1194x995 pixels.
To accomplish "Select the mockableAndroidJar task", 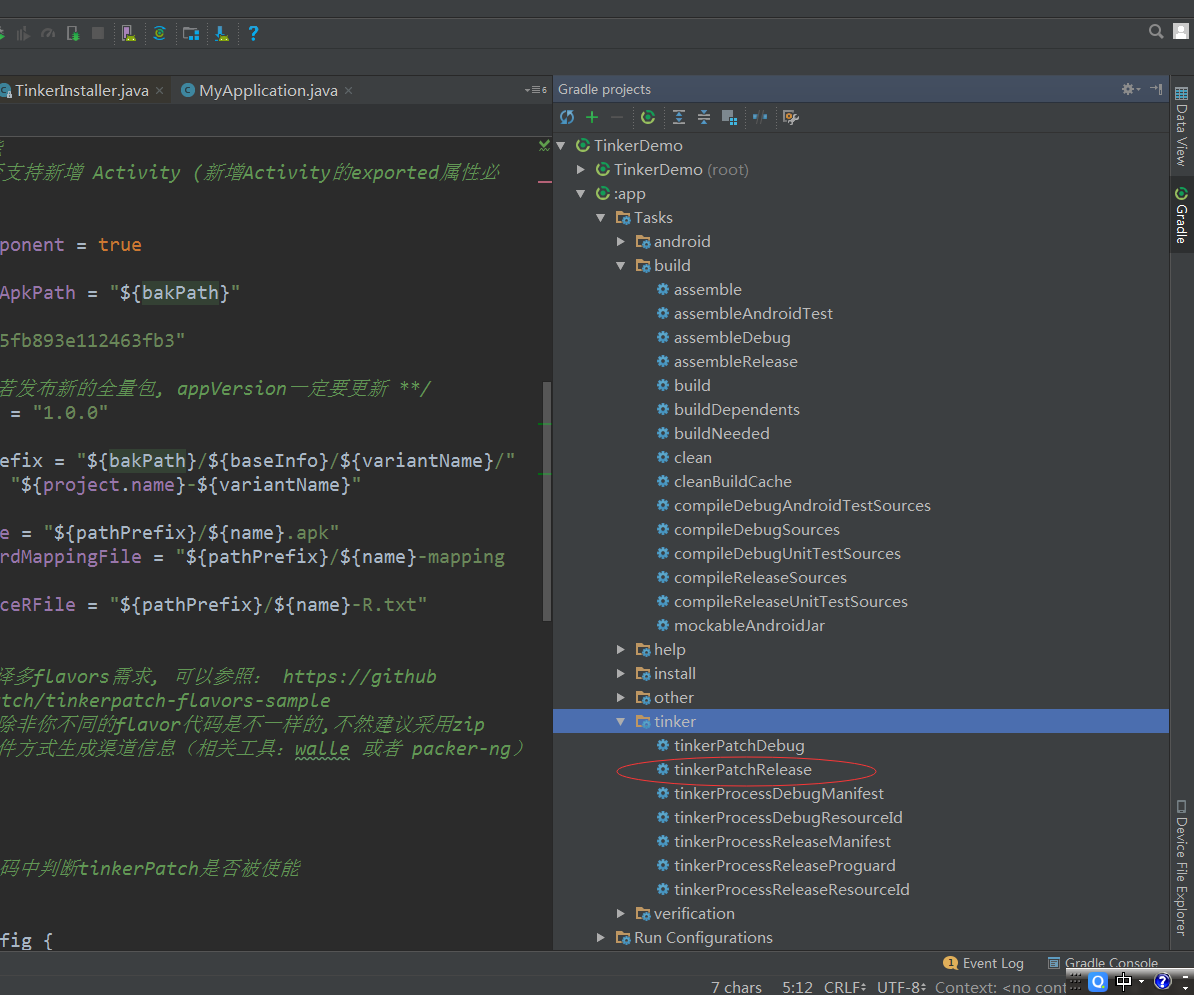I will coord(749,625).
